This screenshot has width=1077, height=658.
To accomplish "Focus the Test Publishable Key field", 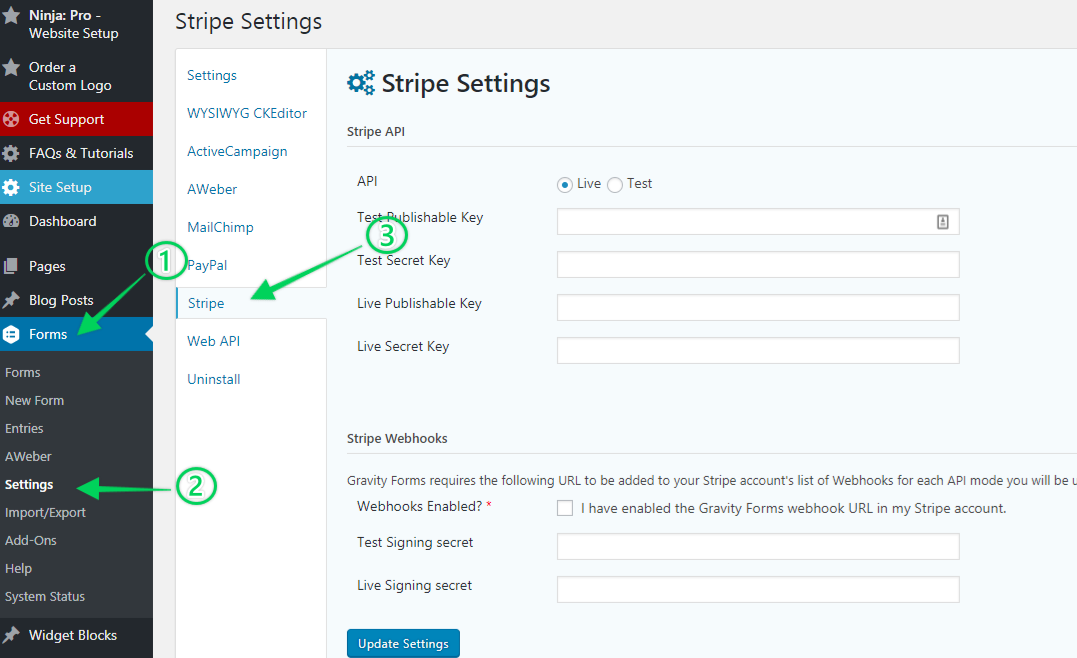I will pyautogui.click(x=758, y=222).
